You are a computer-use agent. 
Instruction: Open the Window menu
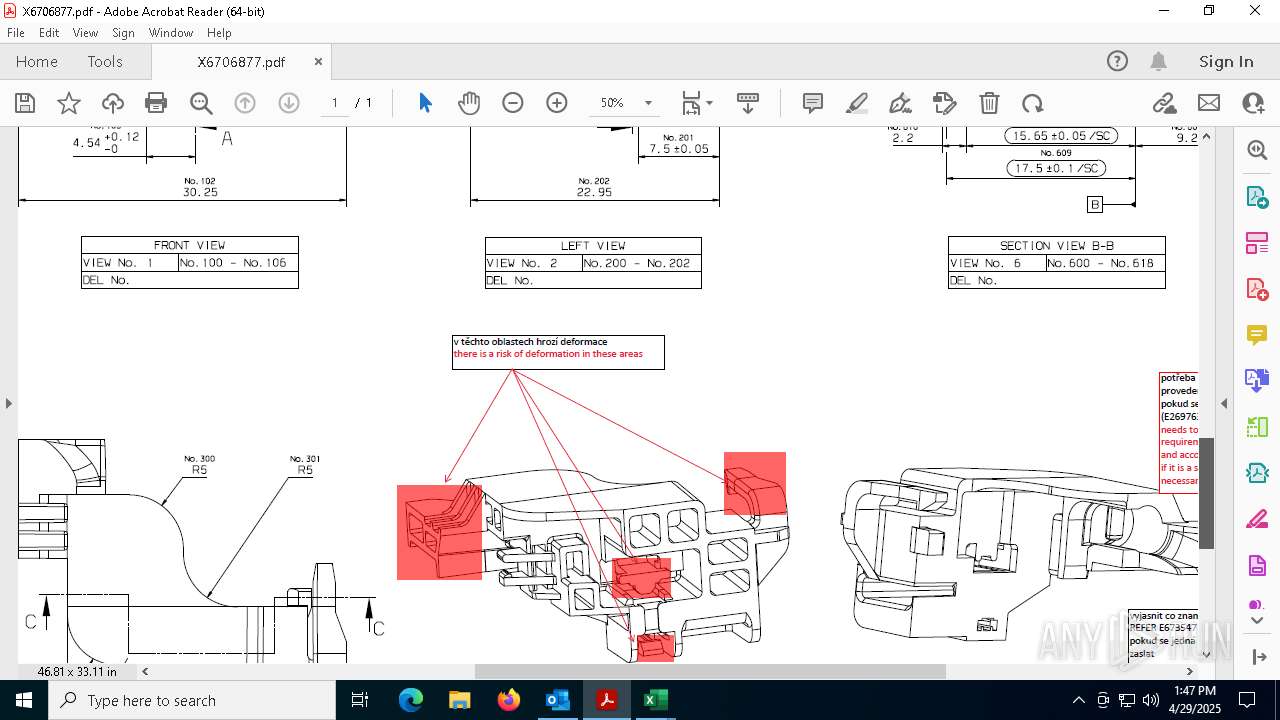point(171,33)
